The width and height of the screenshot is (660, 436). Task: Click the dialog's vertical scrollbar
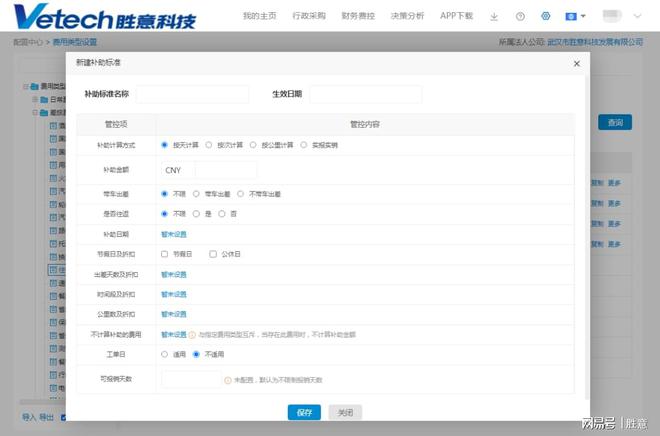587,238
